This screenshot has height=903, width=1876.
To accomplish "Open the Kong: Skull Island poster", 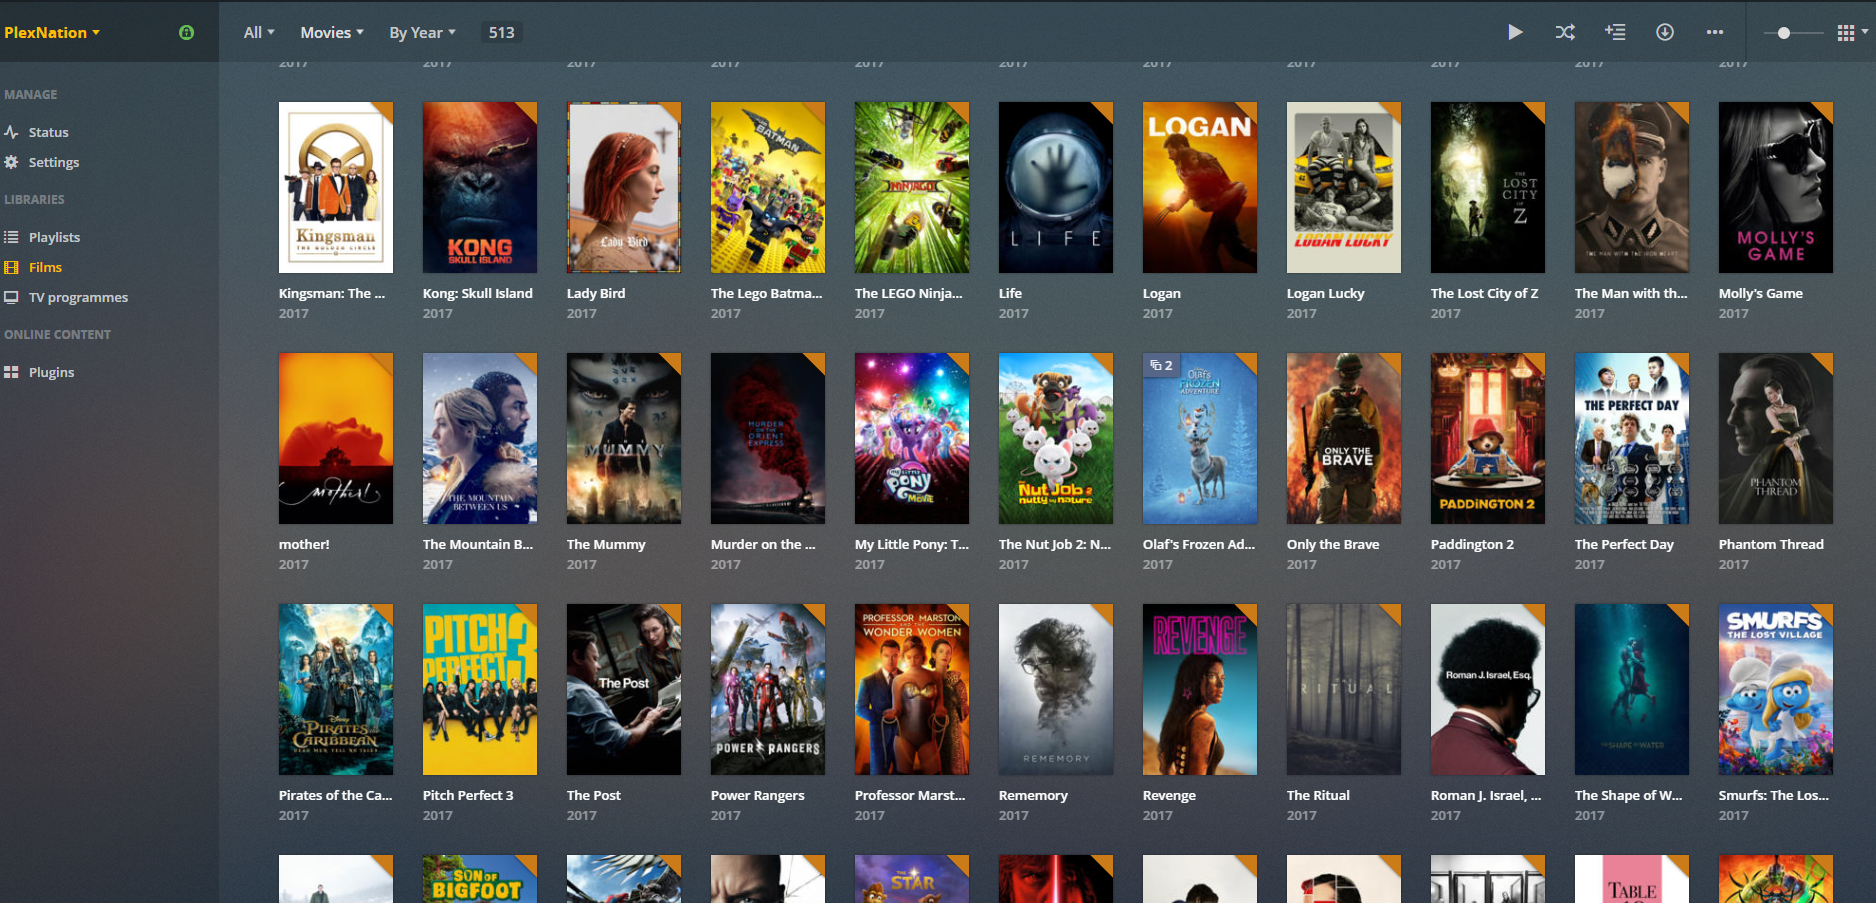I will coord(480,187).
